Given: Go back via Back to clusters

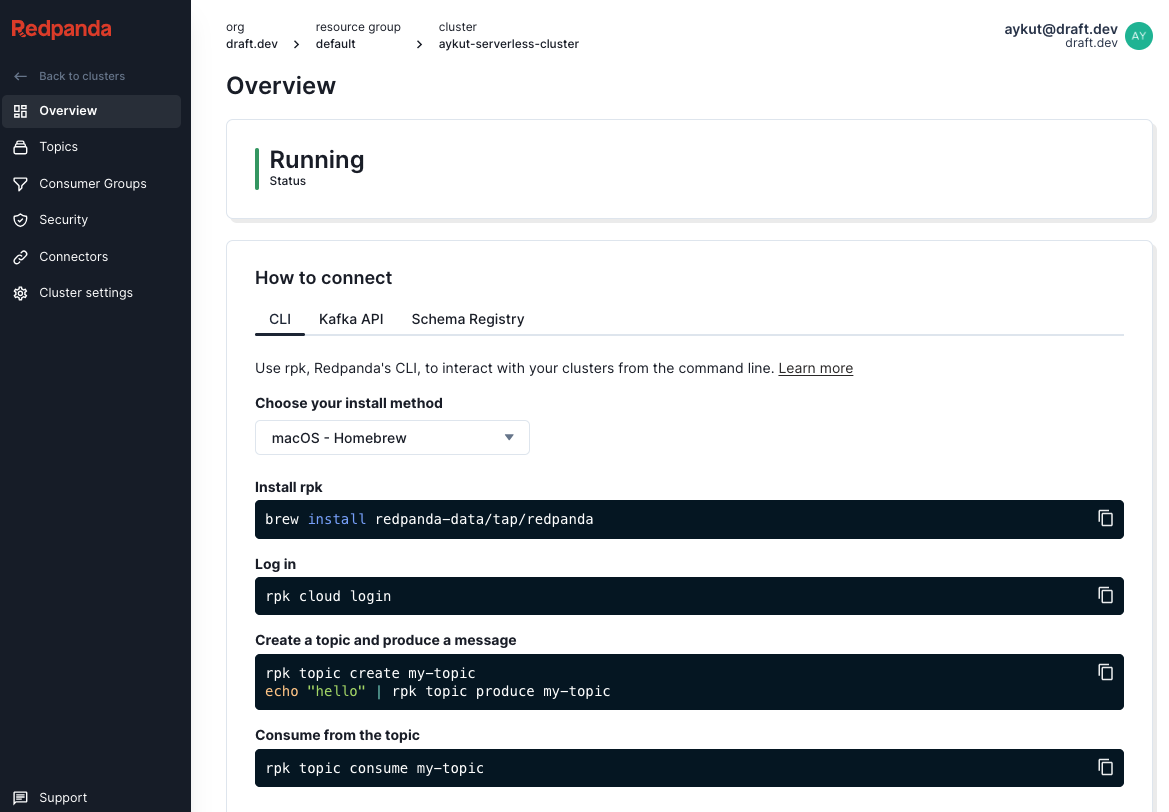Looking at the screenshot, I should [x=82, y=76].
